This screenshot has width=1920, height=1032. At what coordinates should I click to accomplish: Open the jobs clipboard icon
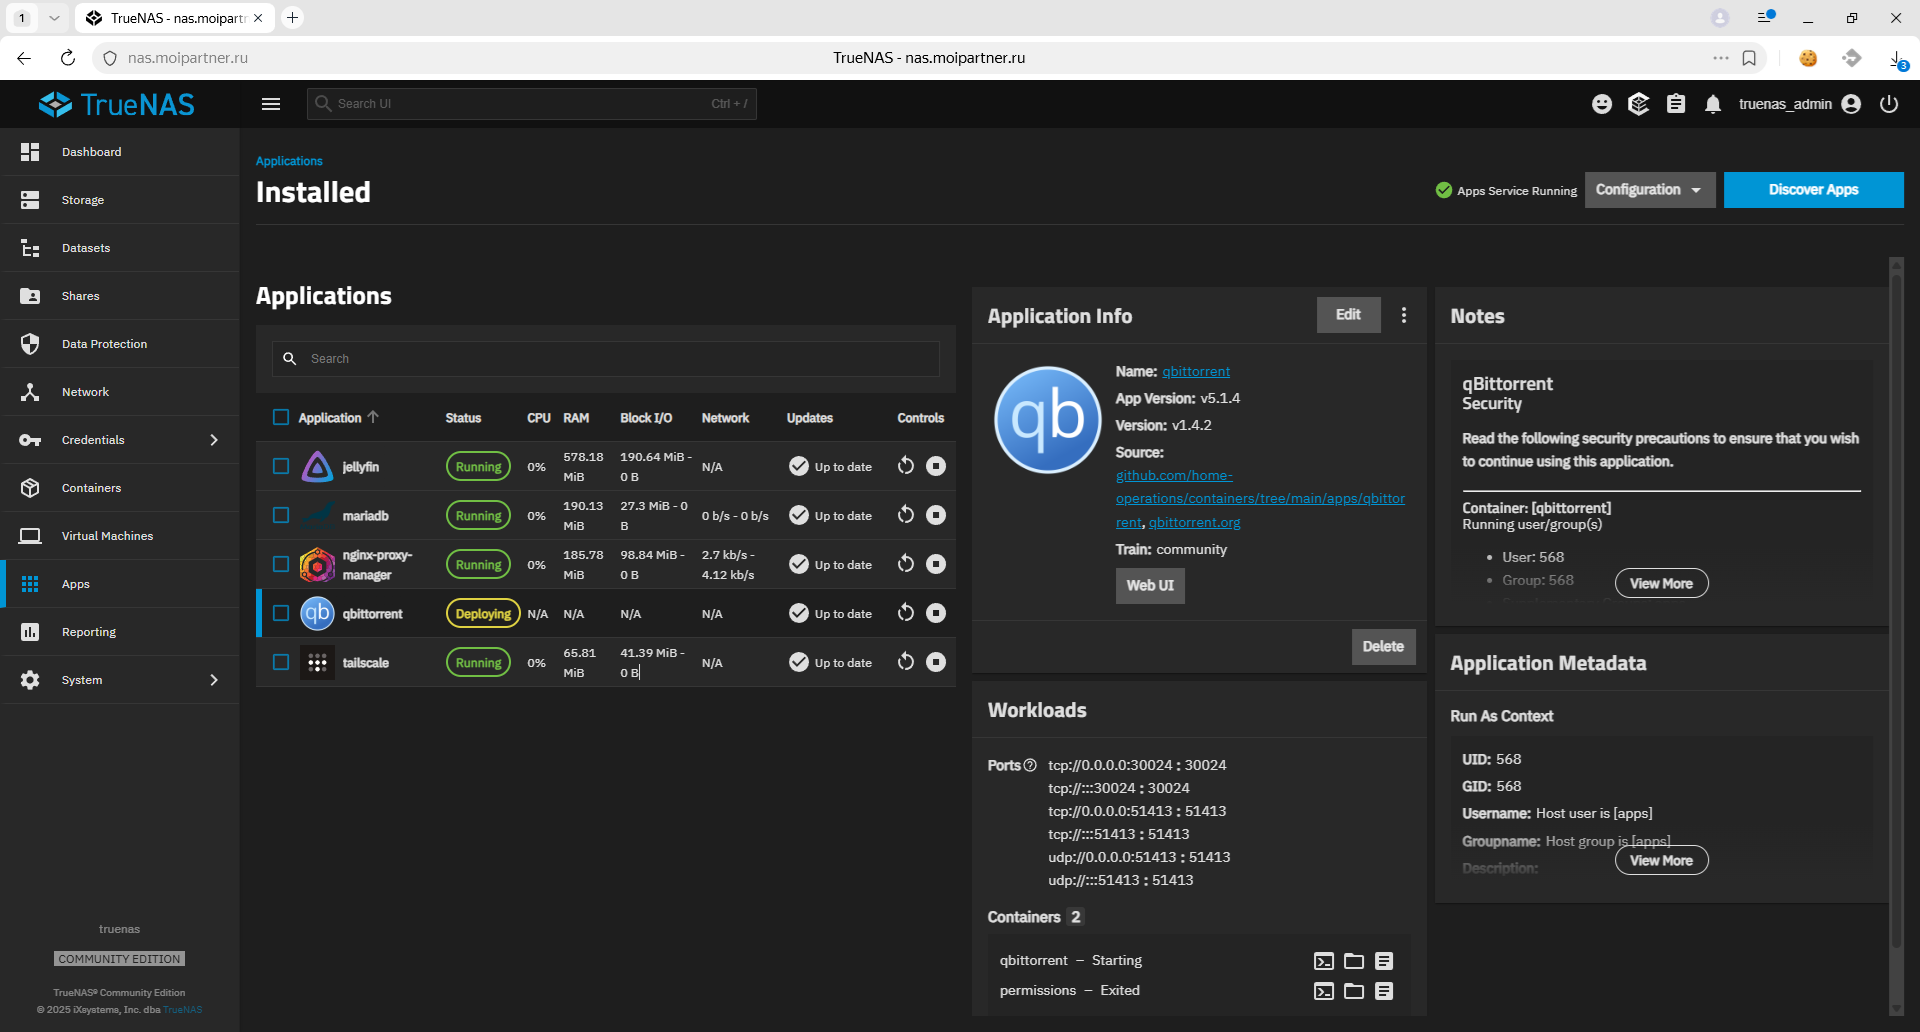(1676, 104)
